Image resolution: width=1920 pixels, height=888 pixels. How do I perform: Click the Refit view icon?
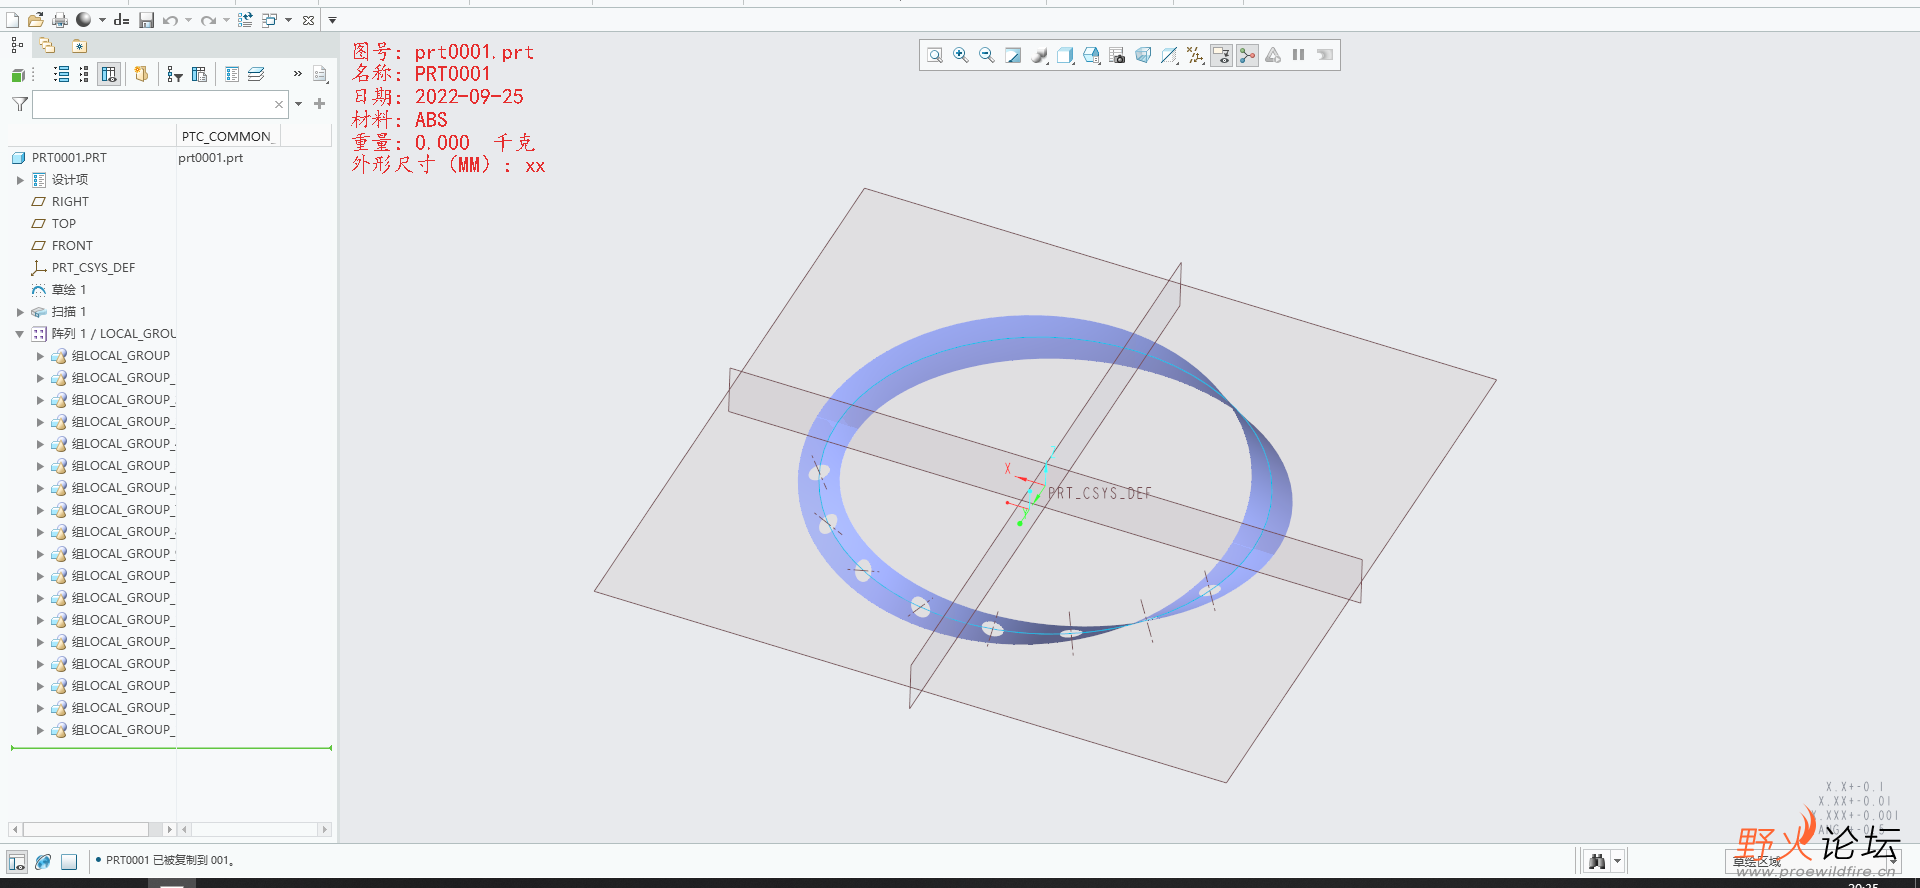935,55
